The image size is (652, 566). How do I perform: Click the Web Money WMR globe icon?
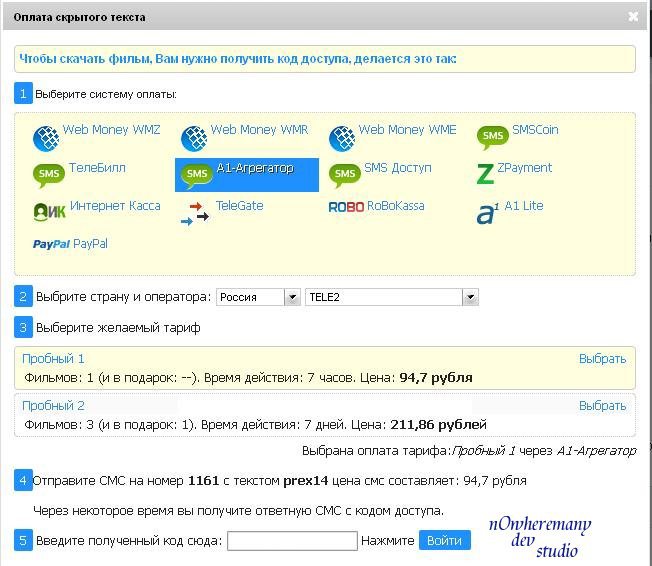pos(194,138)
